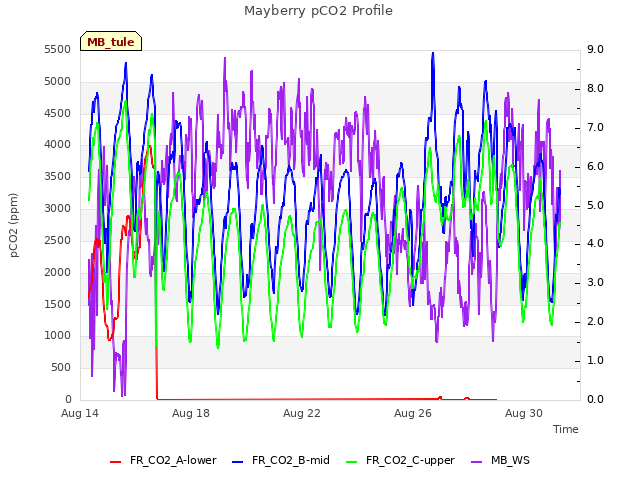Viewport: 640px width, 480px height.
Task: Click the 2500 left axis value
Action: tap(58, 240)
